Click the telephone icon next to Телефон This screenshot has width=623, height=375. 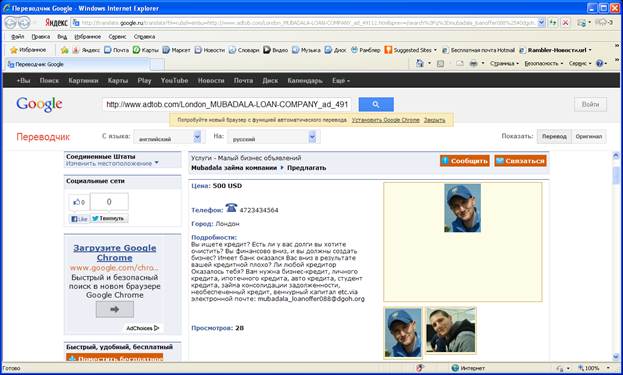[231, 208]
